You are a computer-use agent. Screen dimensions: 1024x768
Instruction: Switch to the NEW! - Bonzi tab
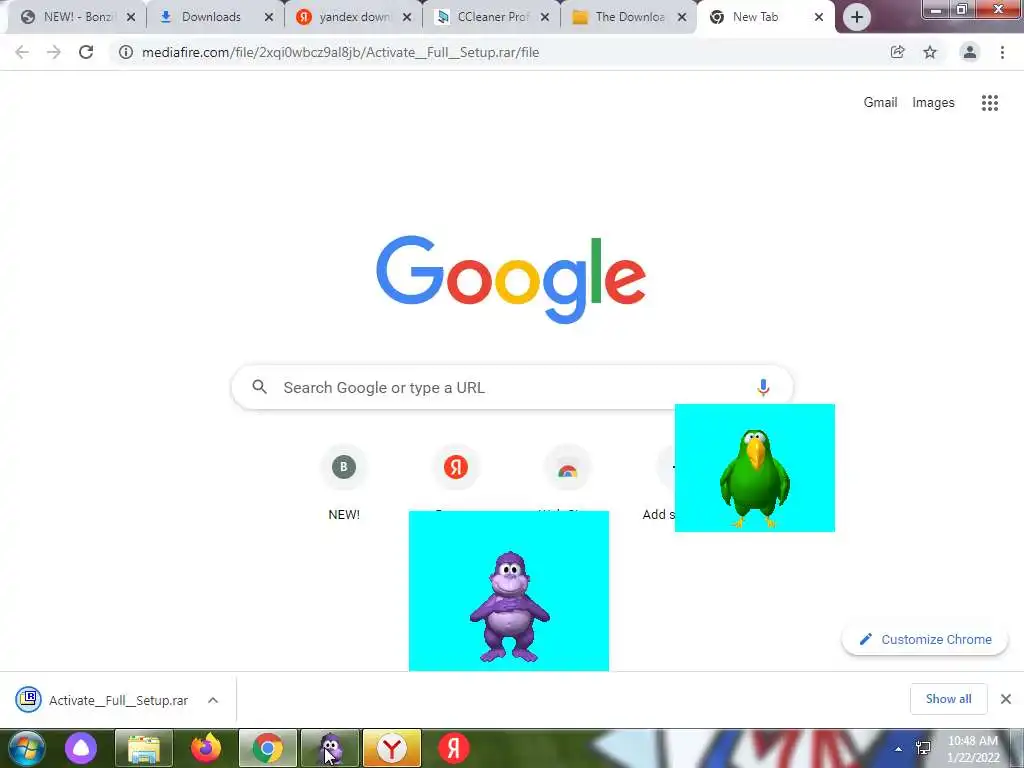[76, 17]
